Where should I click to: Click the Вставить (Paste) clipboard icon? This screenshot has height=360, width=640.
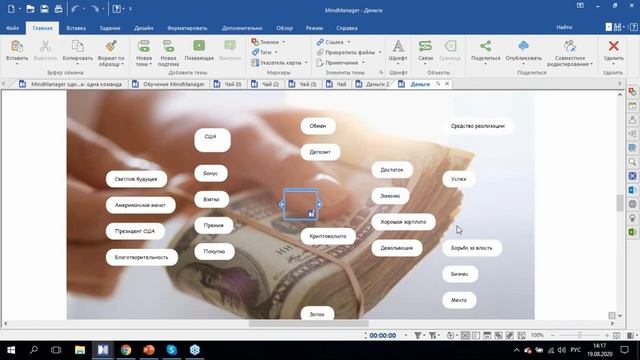click(x=17, y=46)
